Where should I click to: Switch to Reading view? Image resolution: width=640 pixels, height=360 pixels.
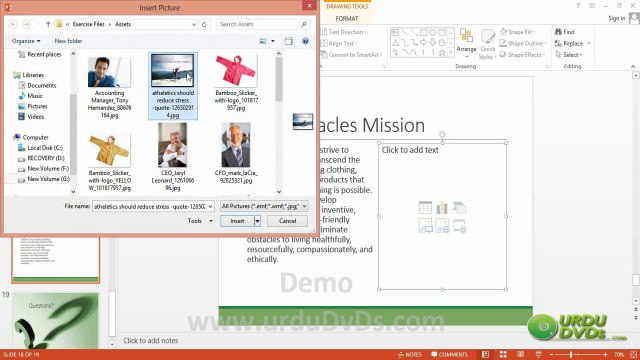520,354
